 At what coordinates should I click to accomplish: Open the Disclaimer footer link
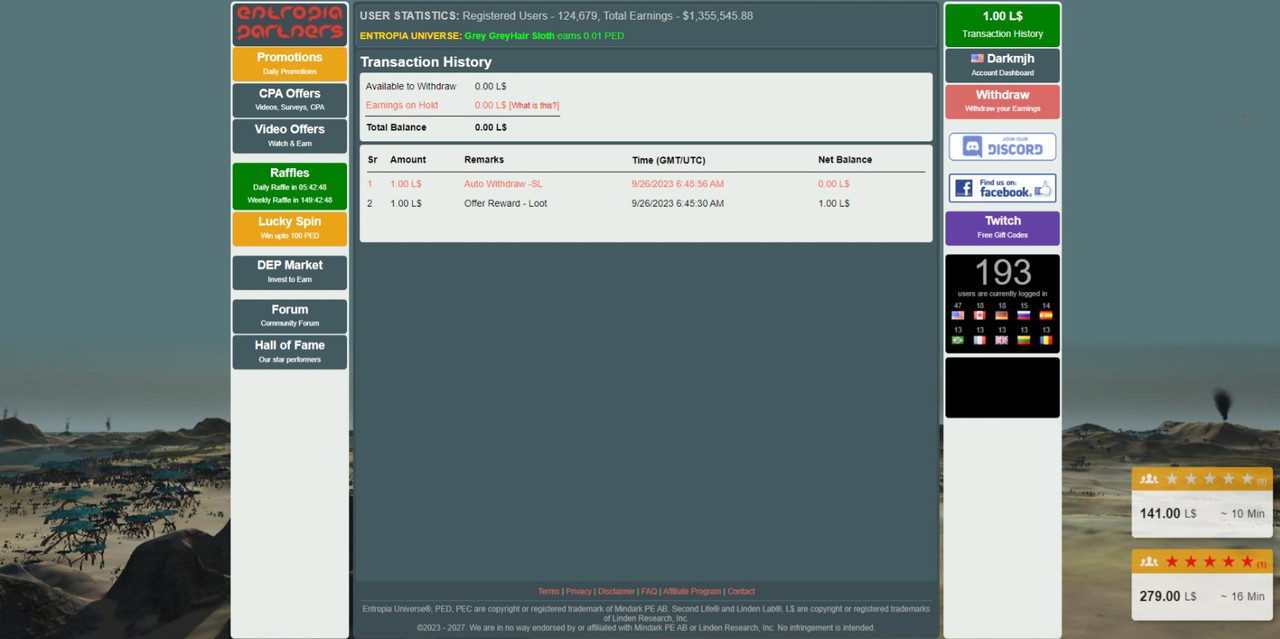click(x=617, y=591)
